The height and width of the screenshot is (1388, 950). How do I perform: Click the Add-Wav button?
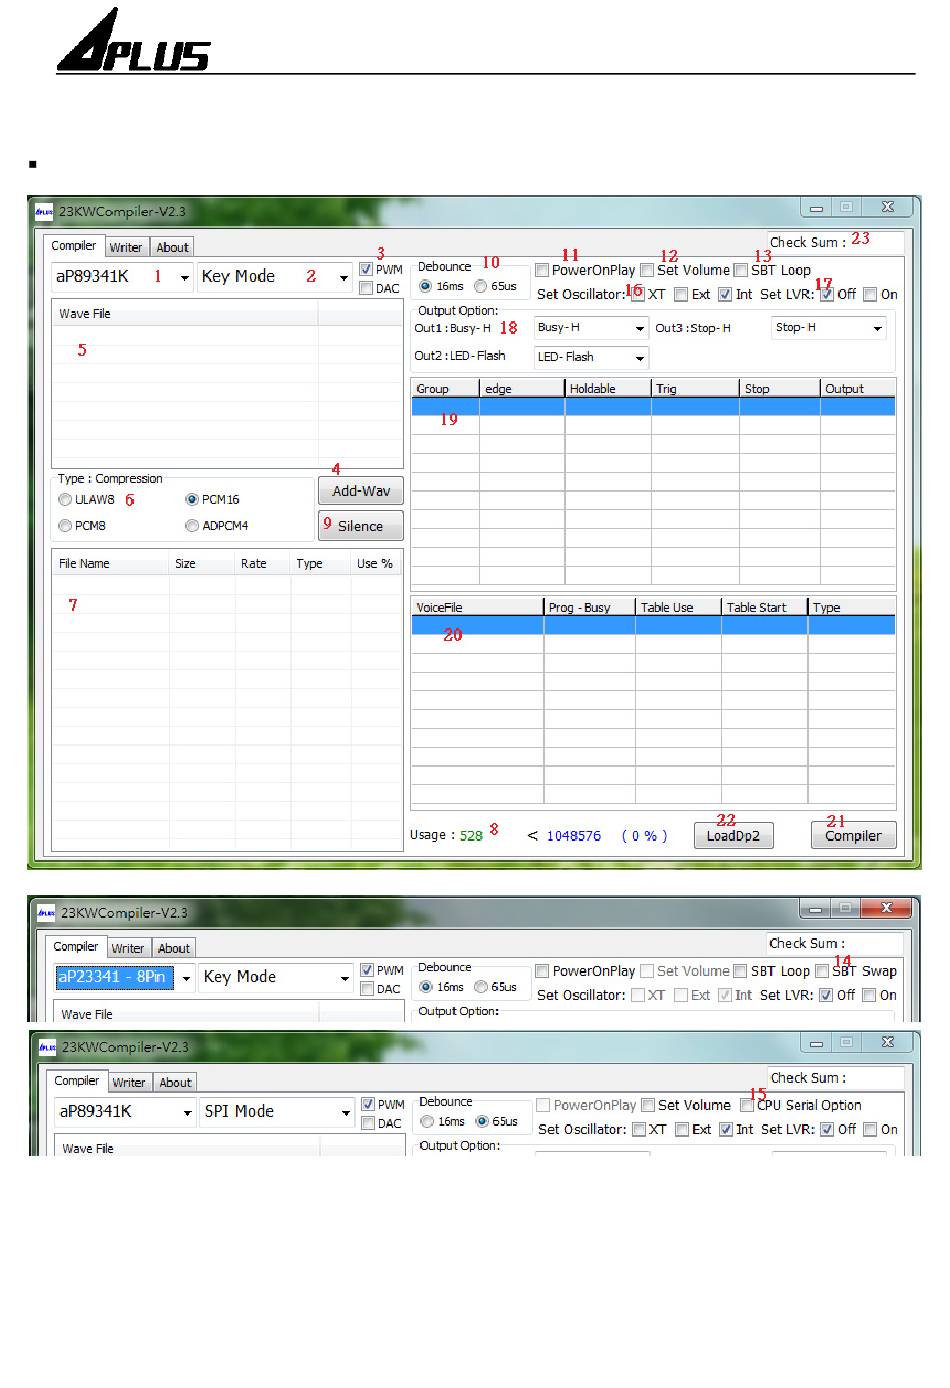click(361, 491)
